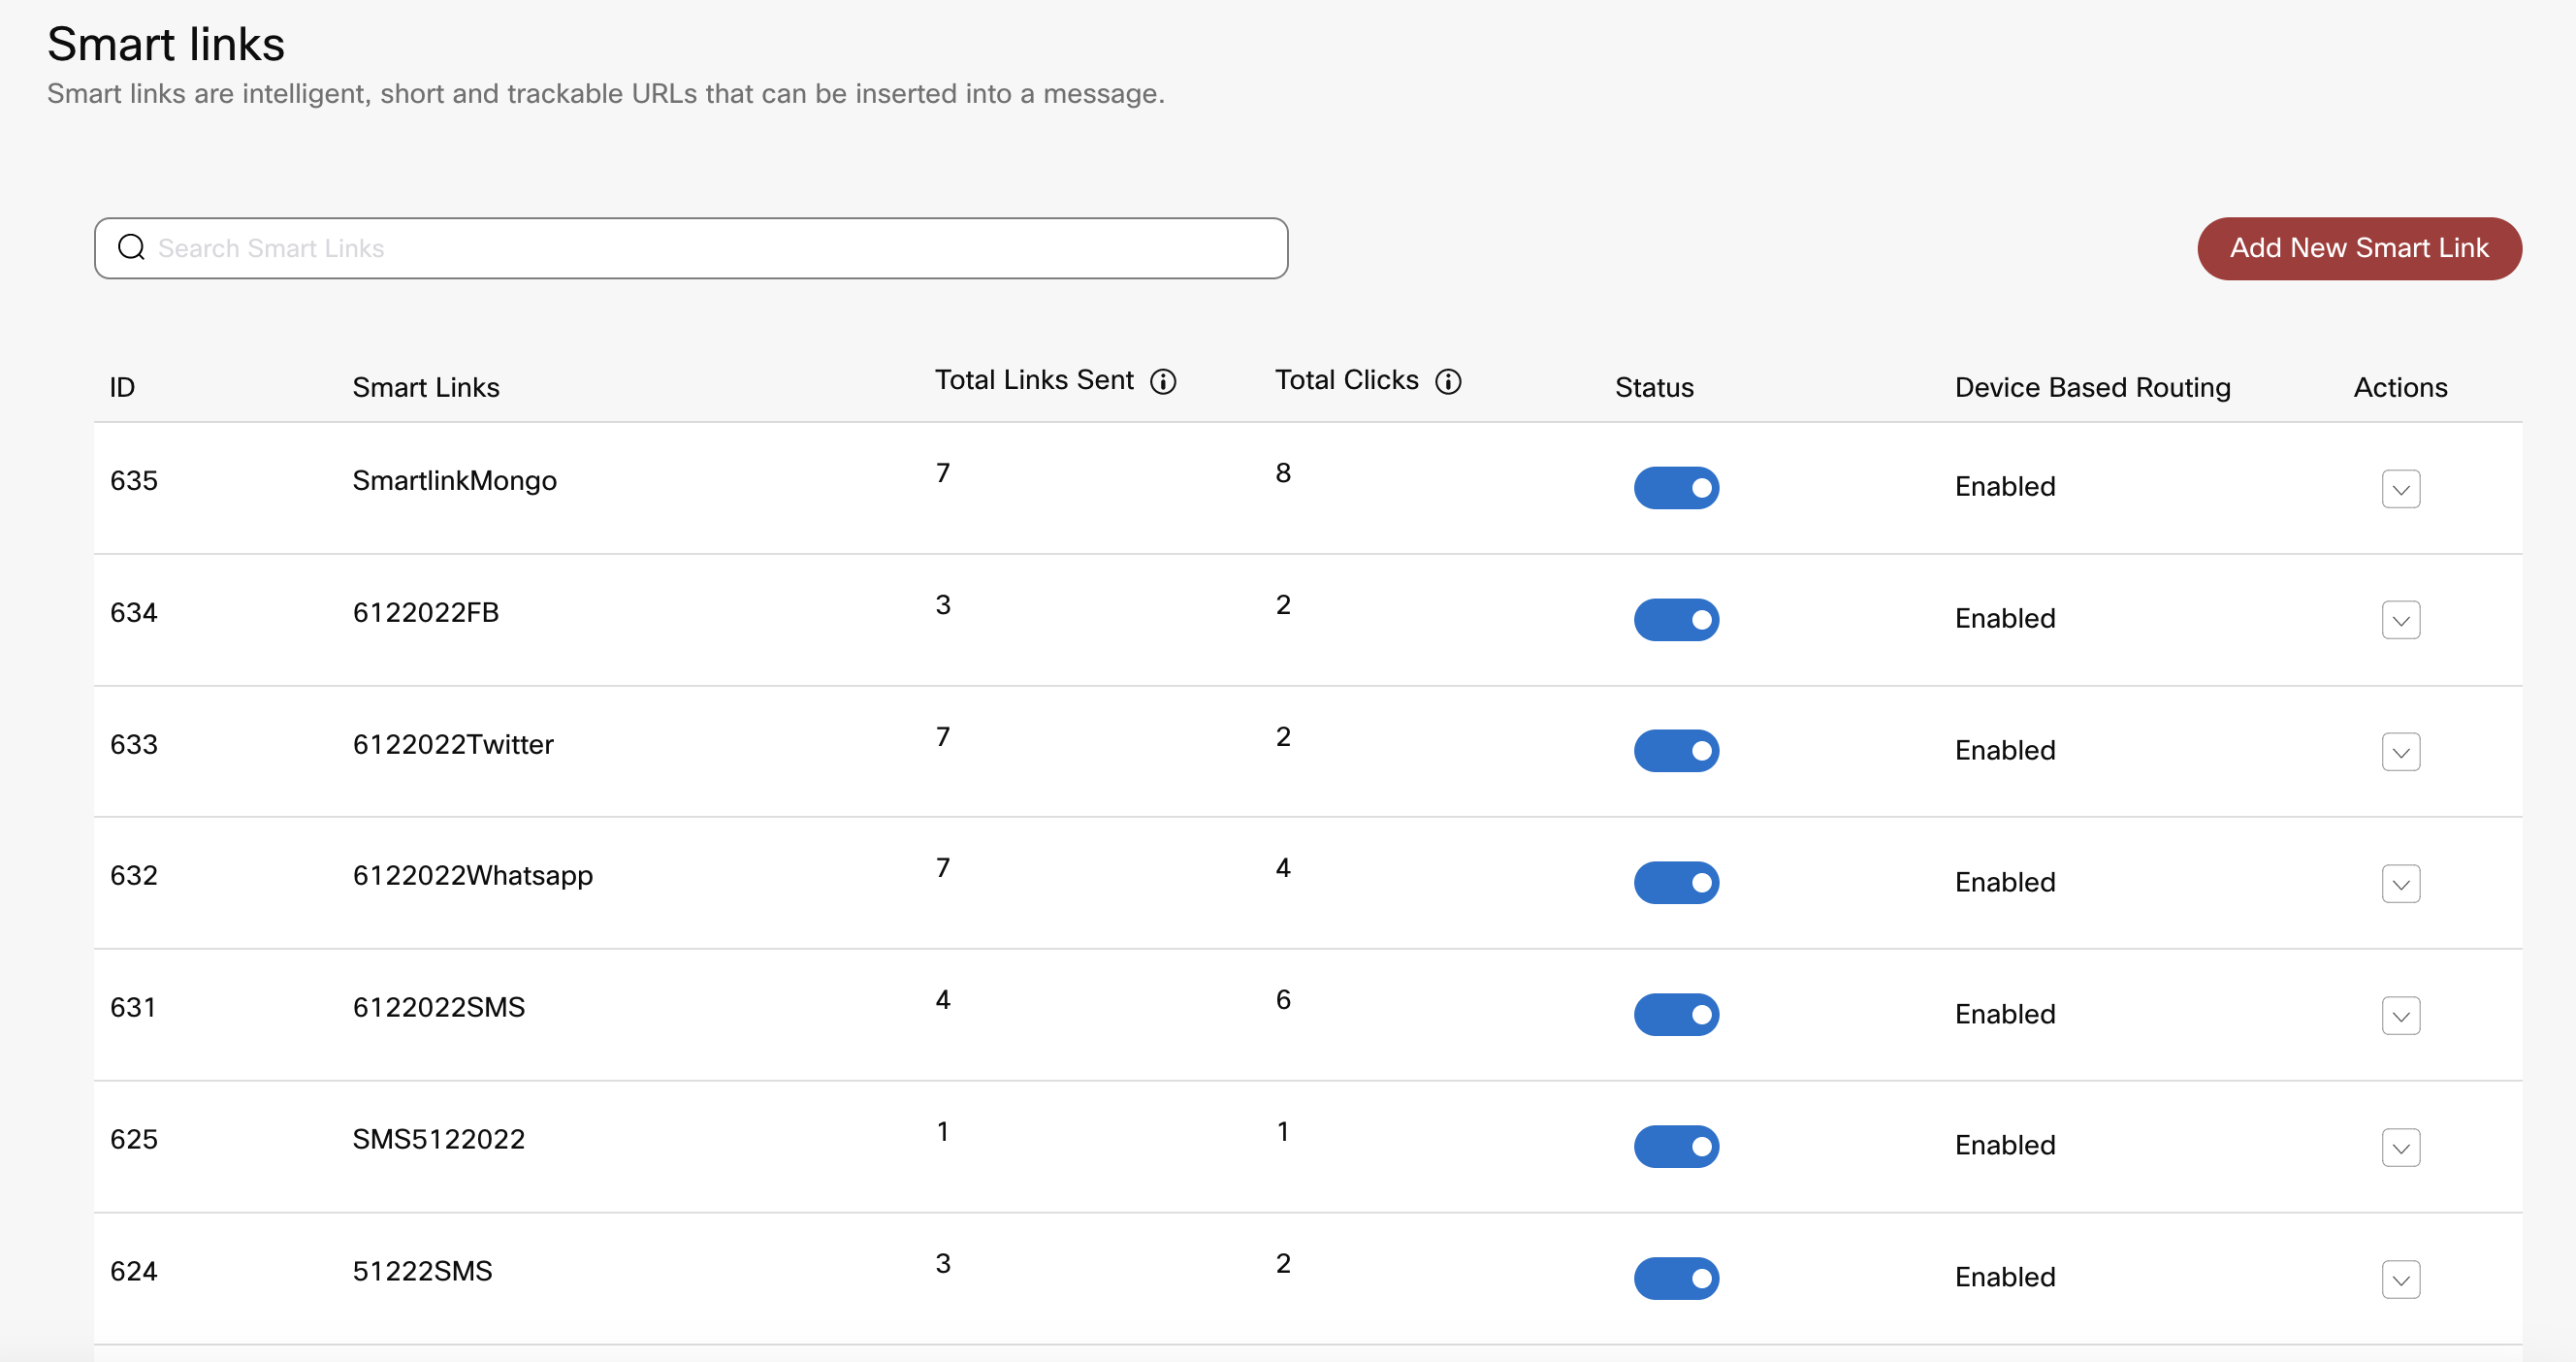Click Add New Smart Link button
The image size is (2576, 1362).
point(2358,248)
